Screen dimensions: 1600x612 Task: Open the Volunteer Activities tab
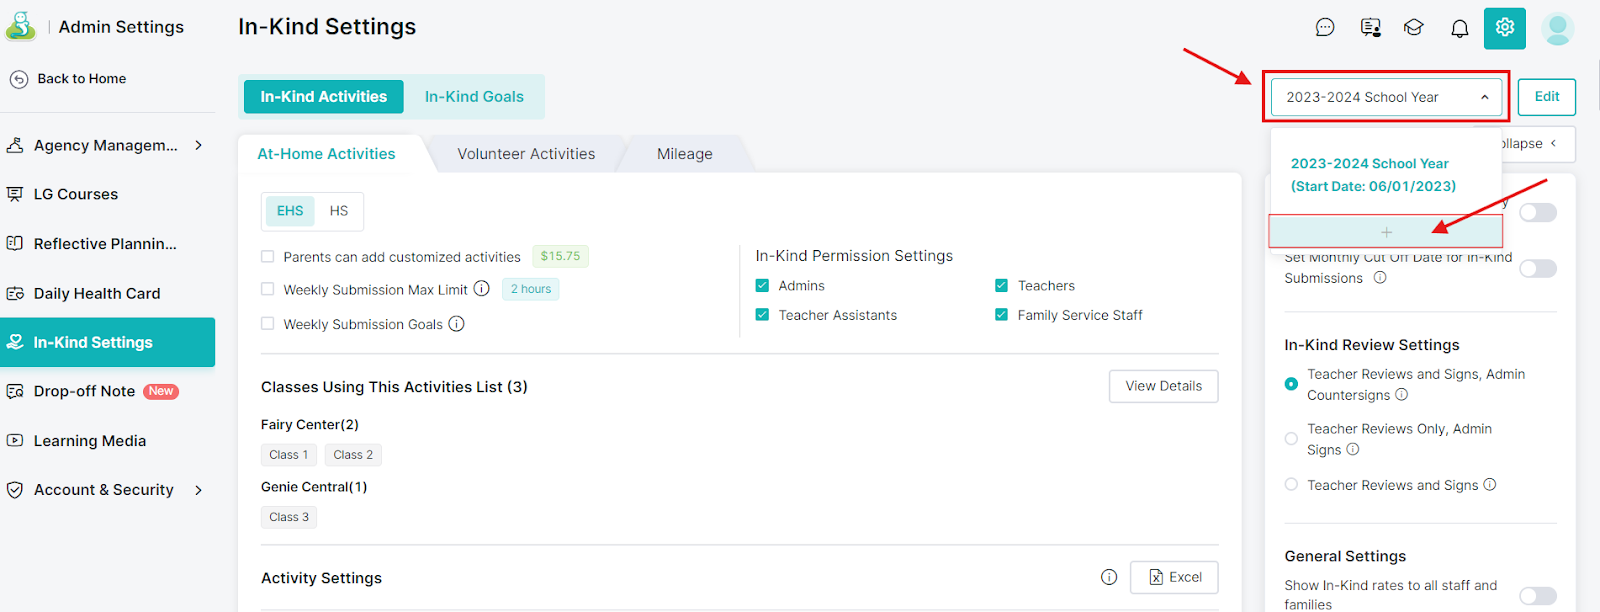[526, 154]
